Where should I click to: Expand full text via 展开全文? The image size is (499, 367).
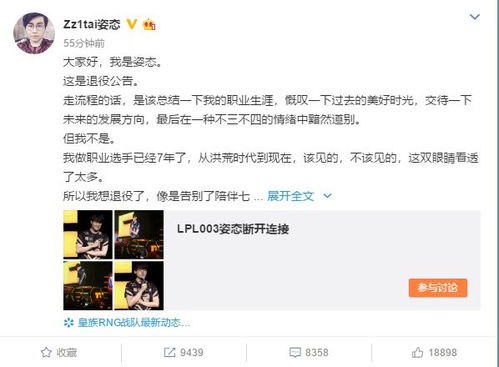click(x=290, y=196)
